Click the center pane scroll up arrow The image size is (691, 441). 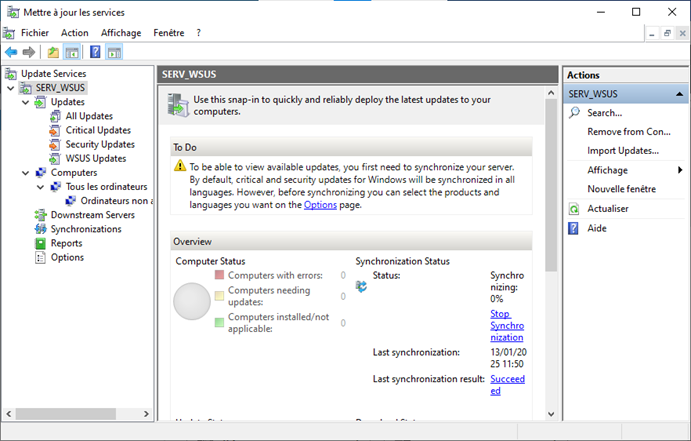pyautogui.click(x=551, y=93)
